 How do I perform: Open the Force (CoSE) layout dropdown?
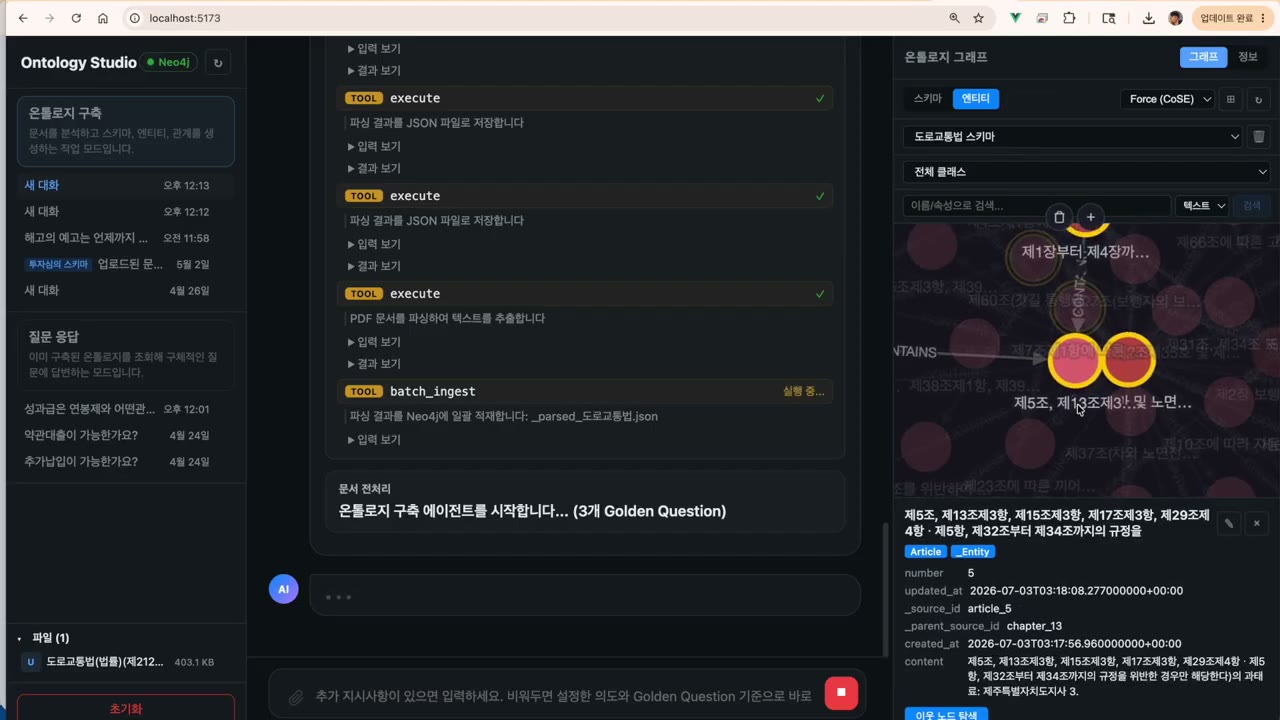1168,99
